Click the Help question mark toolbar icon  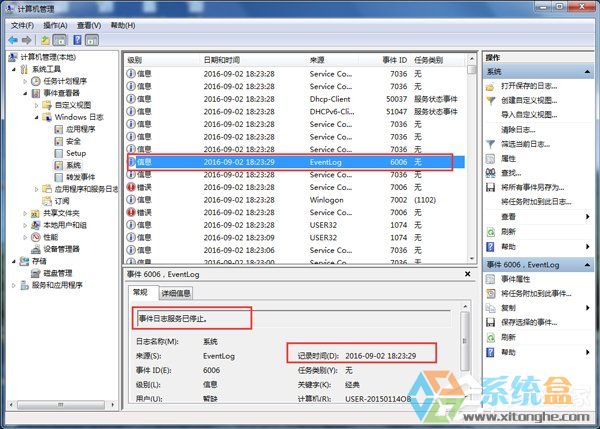click(x=77, y=40)
